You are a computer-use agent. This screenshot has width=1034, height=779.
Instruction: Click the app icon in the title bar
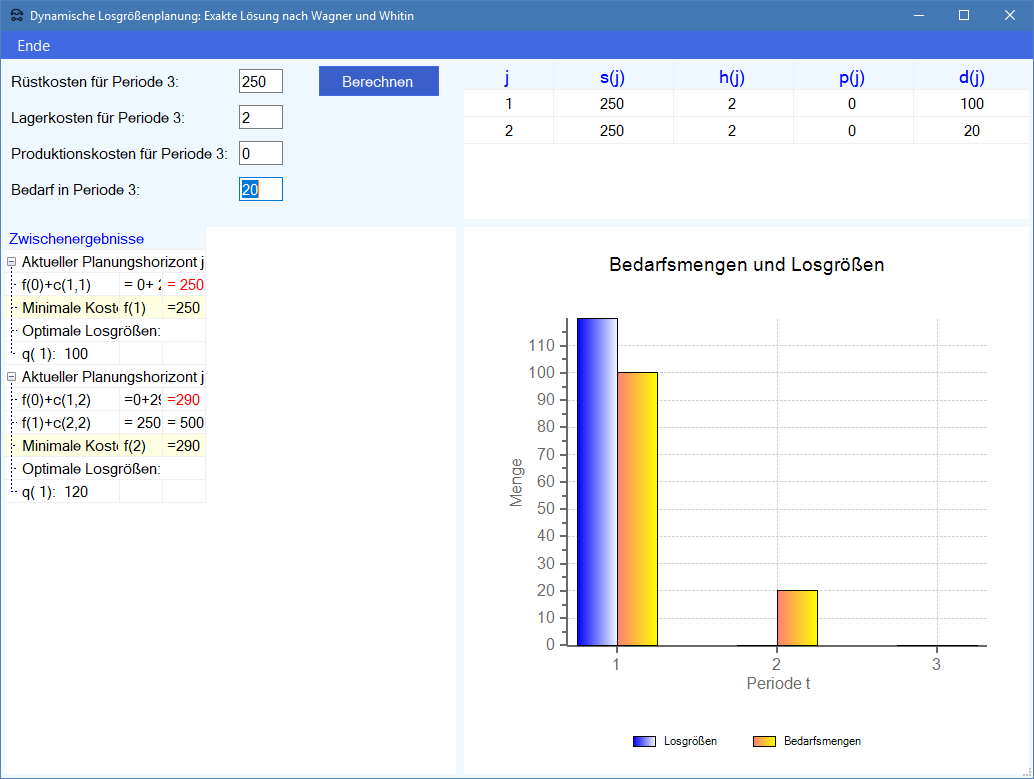16,16
